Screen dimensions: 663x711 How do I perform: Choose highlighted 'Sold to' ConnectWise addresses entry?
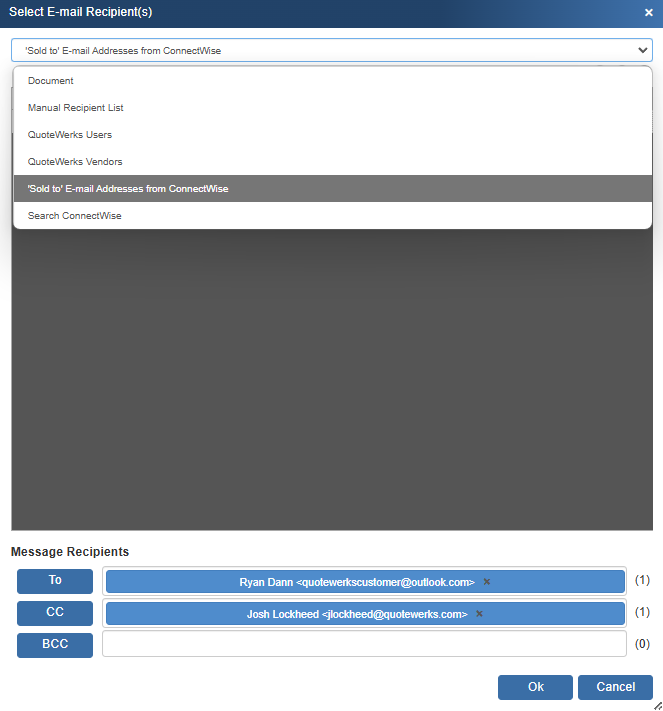332,189
